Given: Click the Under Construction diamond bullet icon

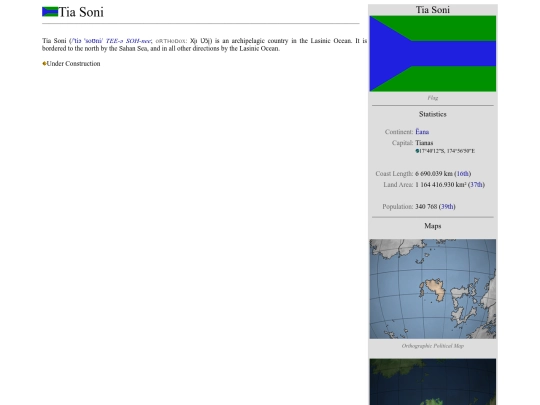Looking at the screenshot, I should point(44,63).
